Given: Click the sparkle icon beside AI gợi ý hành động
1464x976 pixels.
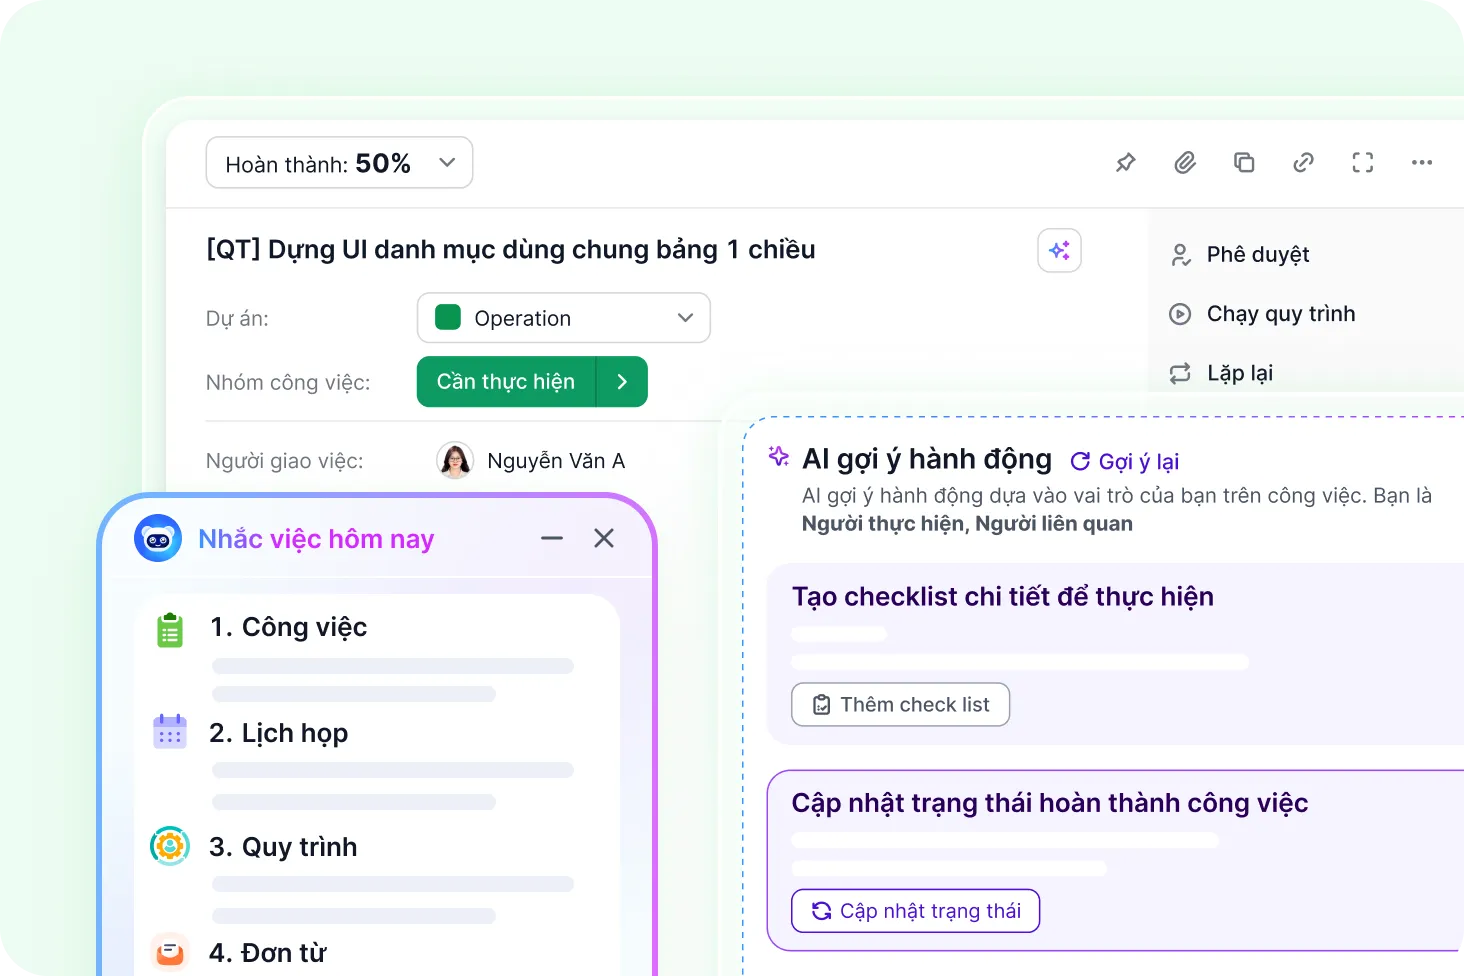Looking at the screenshot, I should [x=779, y=457].
